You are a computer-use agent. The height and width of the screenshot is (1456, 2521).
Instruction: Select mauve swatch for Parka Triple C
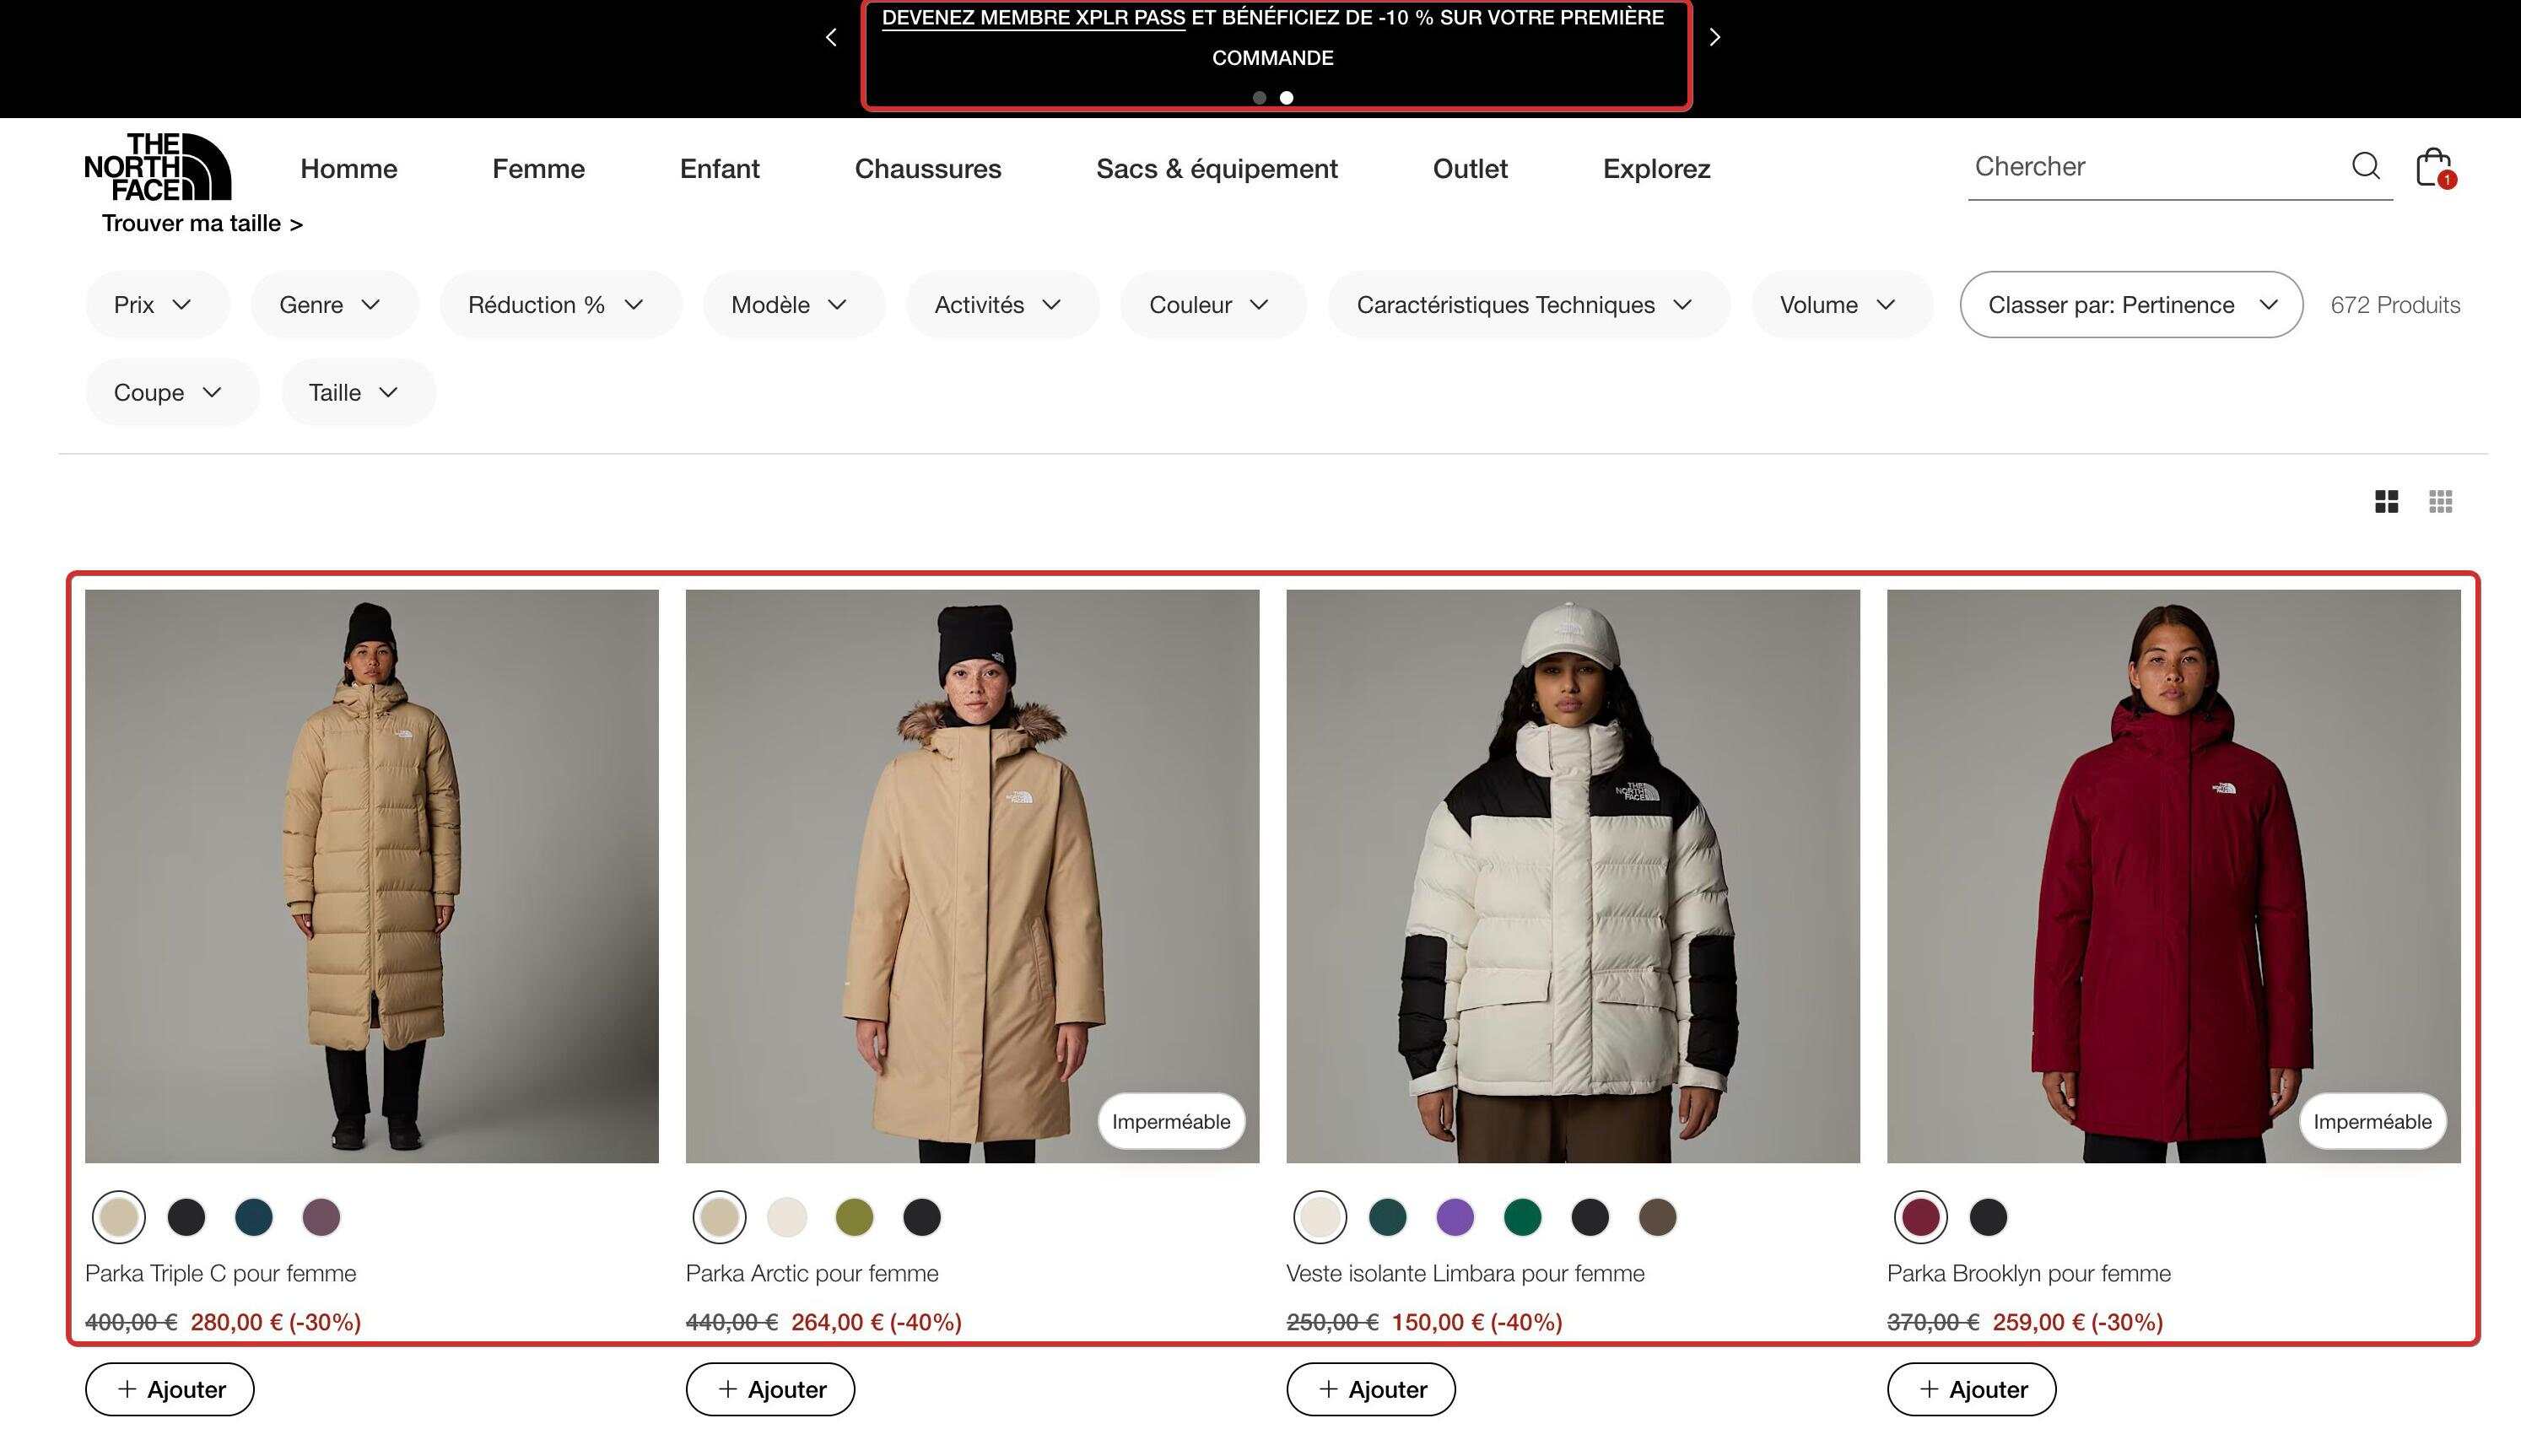pyautogui.click(x=321, y=1217)
